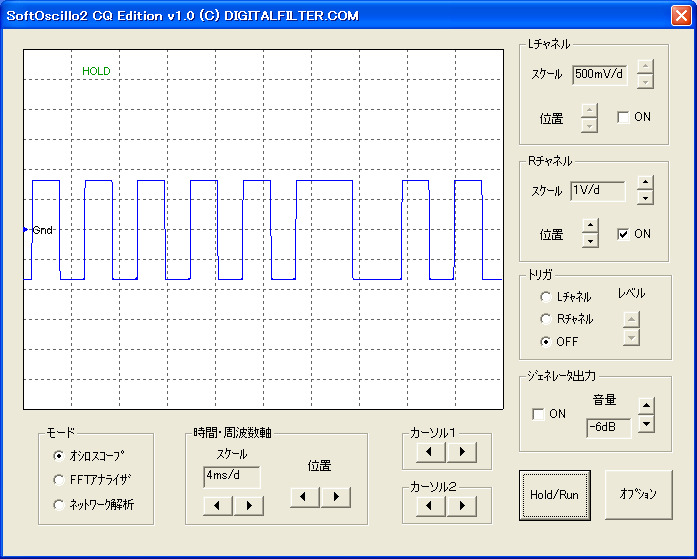Increase time scale with right arrow

coord(247,505)
